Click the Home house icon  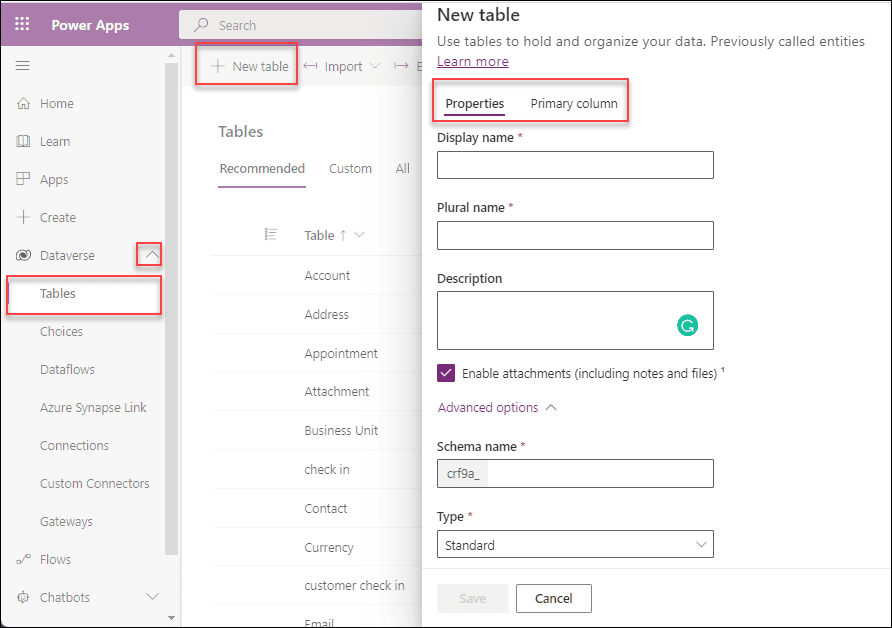pos(23,104)
